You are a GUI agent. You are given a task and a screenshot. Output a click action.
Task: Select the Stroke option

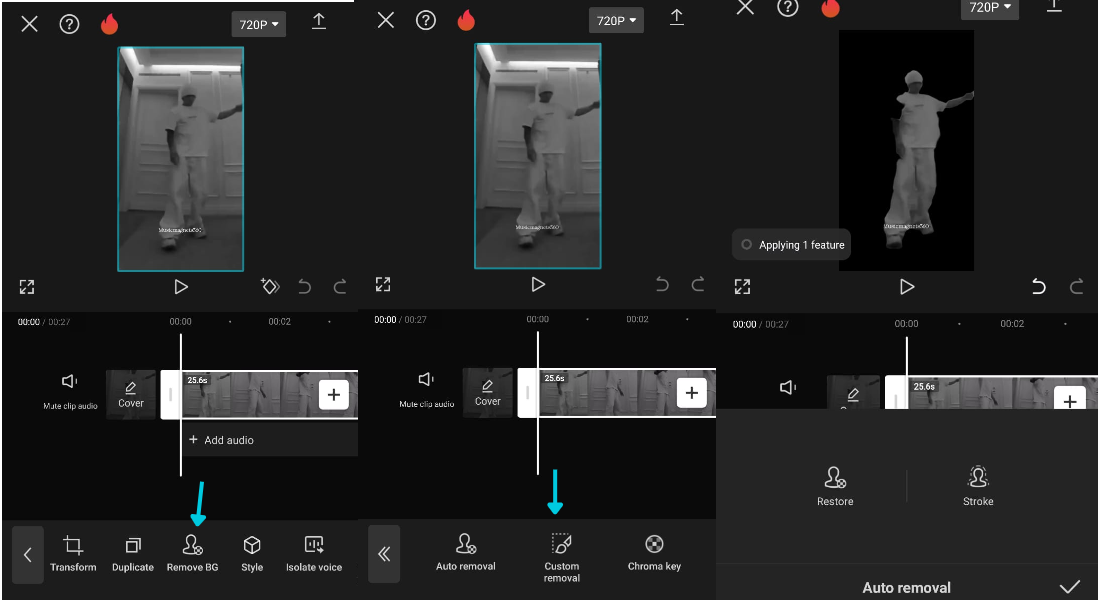[977, 485]
